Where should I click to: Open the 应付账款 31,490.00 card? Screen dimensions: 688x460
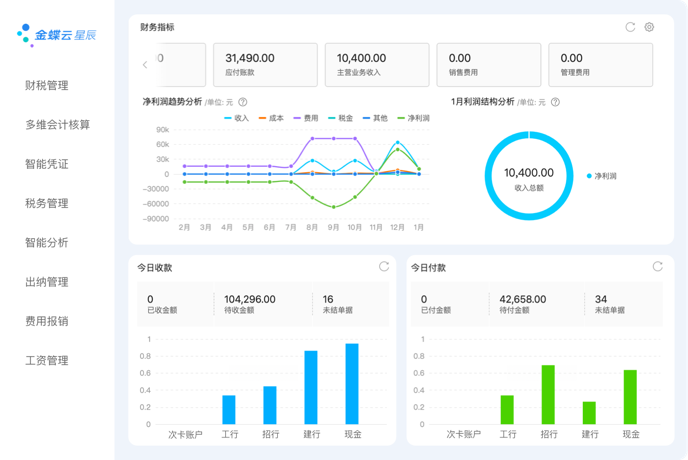click(264, 65)
